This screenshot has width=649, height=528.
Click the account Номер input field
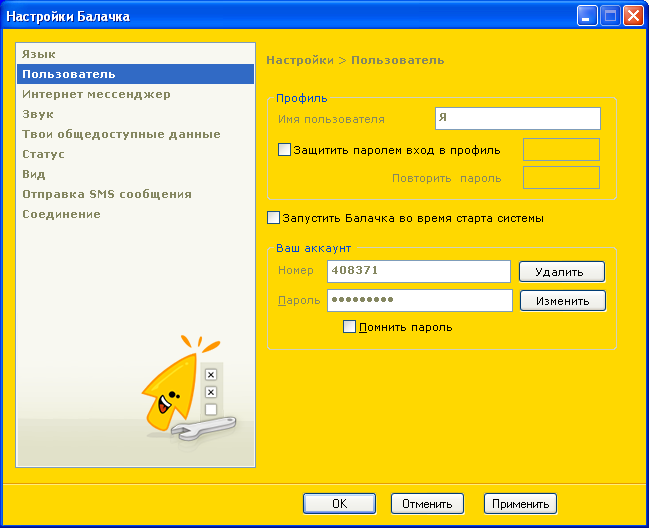[419, 271]
